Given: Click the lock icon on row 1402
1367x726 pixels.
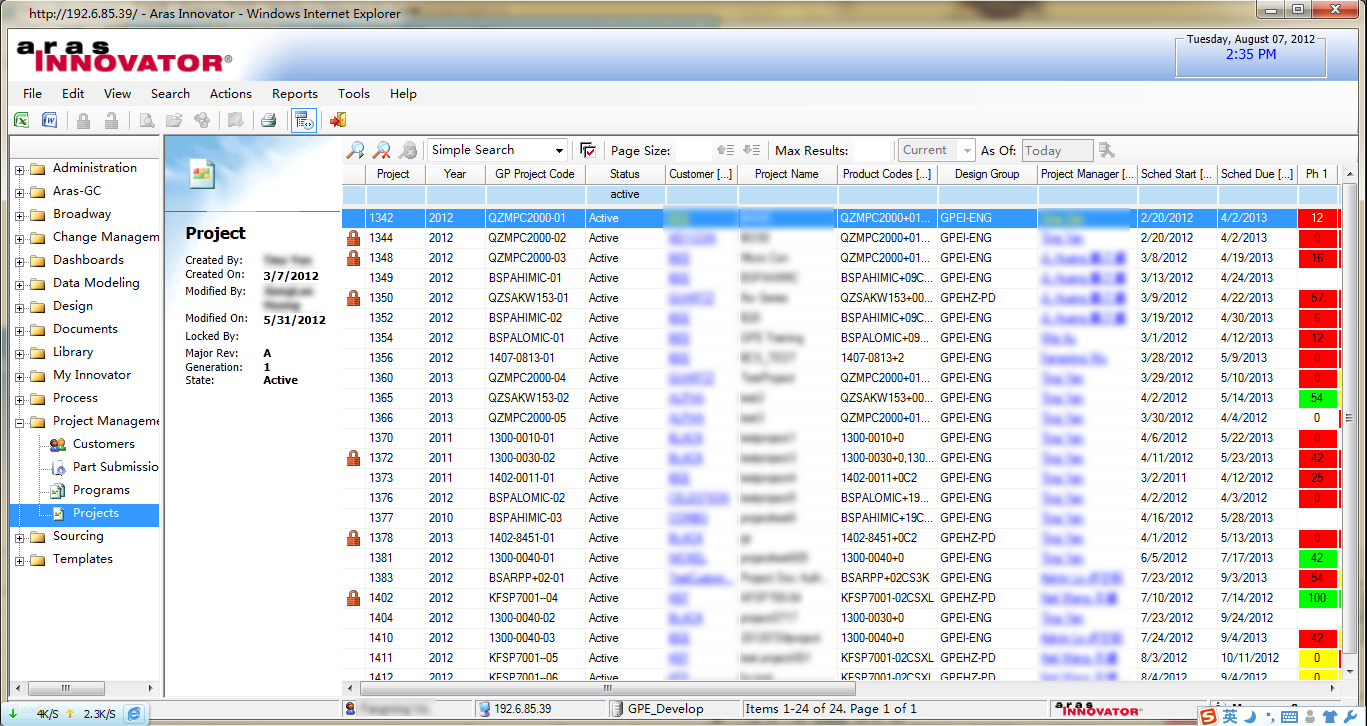Looking at the screenshot, I should pos(352,599).
